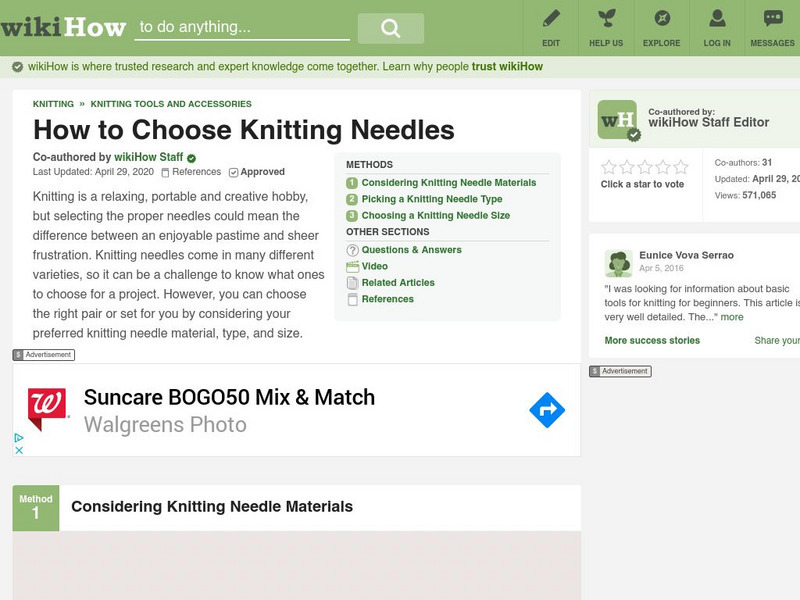Open the References link under the title
This screenshot has height=600, width=800.
pyautogui.click(x=196, y=172)
